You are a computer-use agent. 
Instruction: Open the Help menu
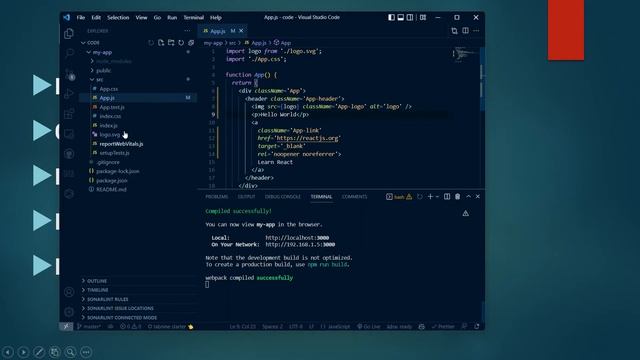point(216,18)
